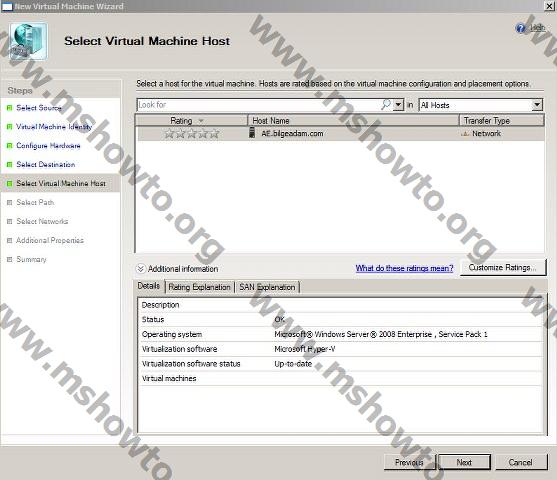Click the server icon beside AE.bilgeadam.com

[252, 133]
